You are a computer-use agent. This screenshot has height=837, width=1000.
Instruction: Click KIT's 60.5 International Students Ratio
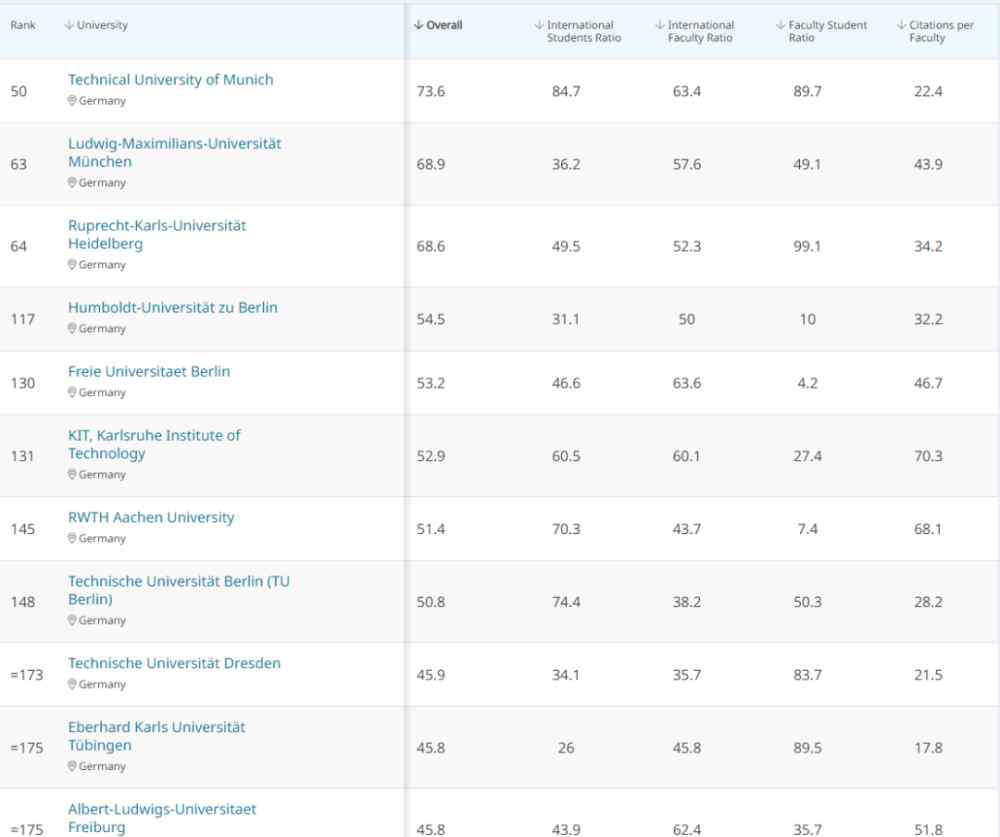click(566, 456)
